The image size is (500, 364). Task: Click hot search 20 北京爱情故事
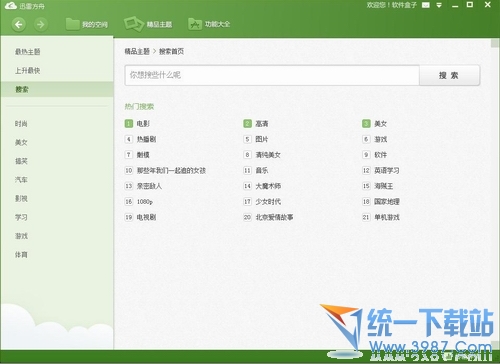[x=268, y=217]
